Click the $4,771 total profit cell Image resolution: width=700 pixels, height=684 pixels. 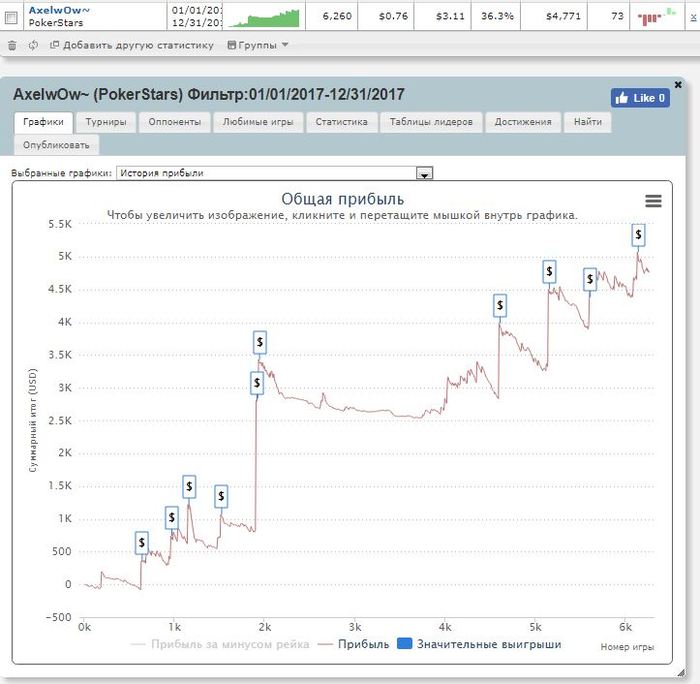click(x=554, y=17)
